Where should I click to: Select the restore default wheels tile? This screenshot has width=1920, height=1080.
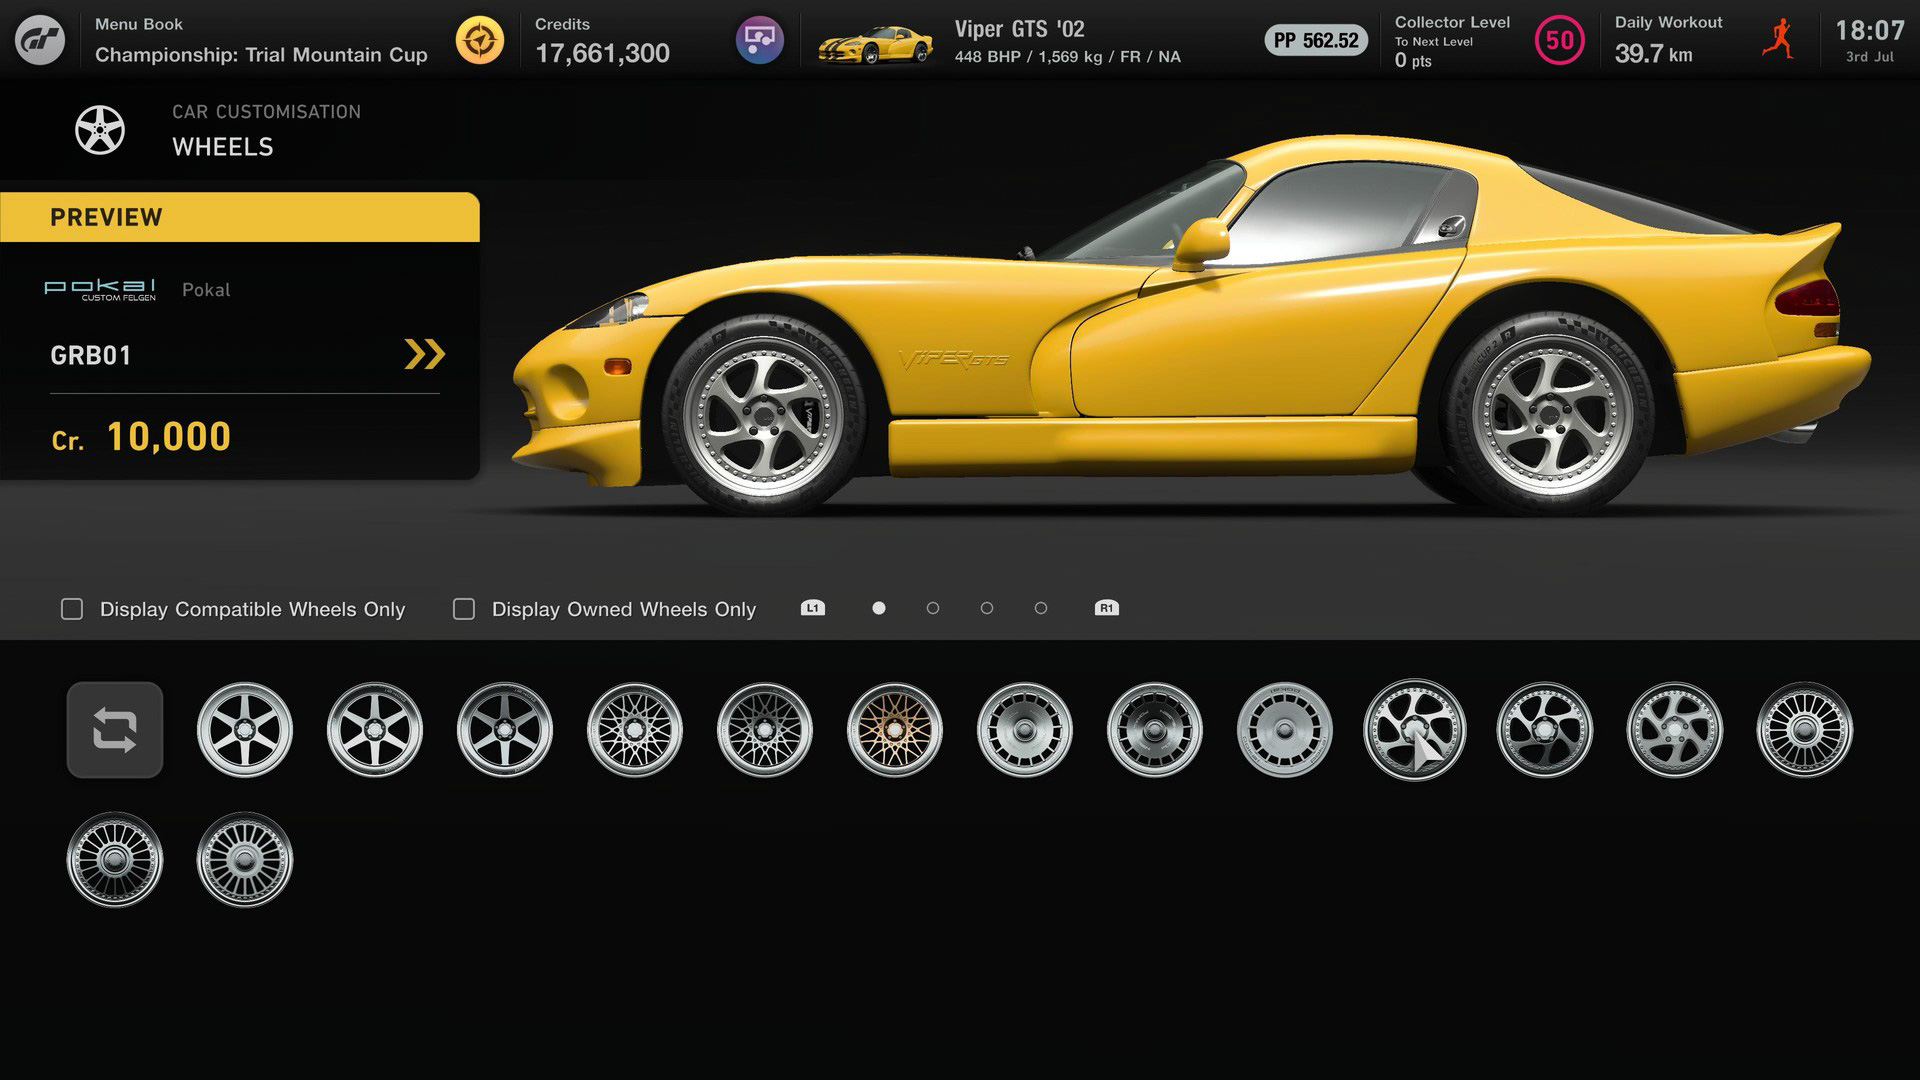(x=114, y=729)
